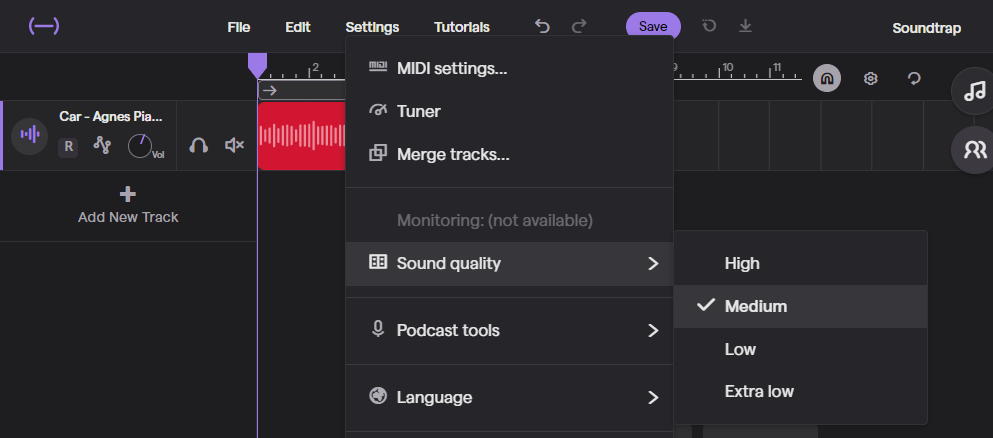
Task: Click bar 10 on the timeline ruler
Action: (x=728, y=68)
